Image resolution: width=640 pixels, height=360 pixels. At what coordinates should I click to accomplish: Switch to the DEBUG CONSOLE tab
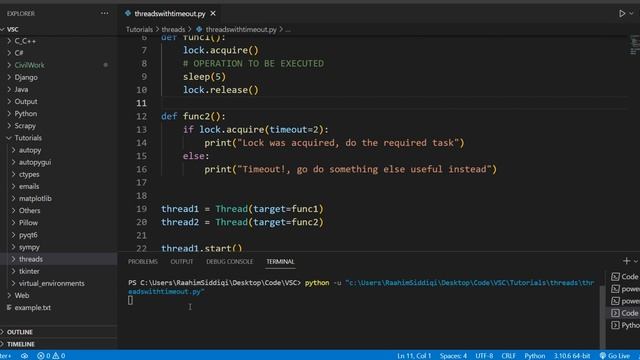coord(229,262)
